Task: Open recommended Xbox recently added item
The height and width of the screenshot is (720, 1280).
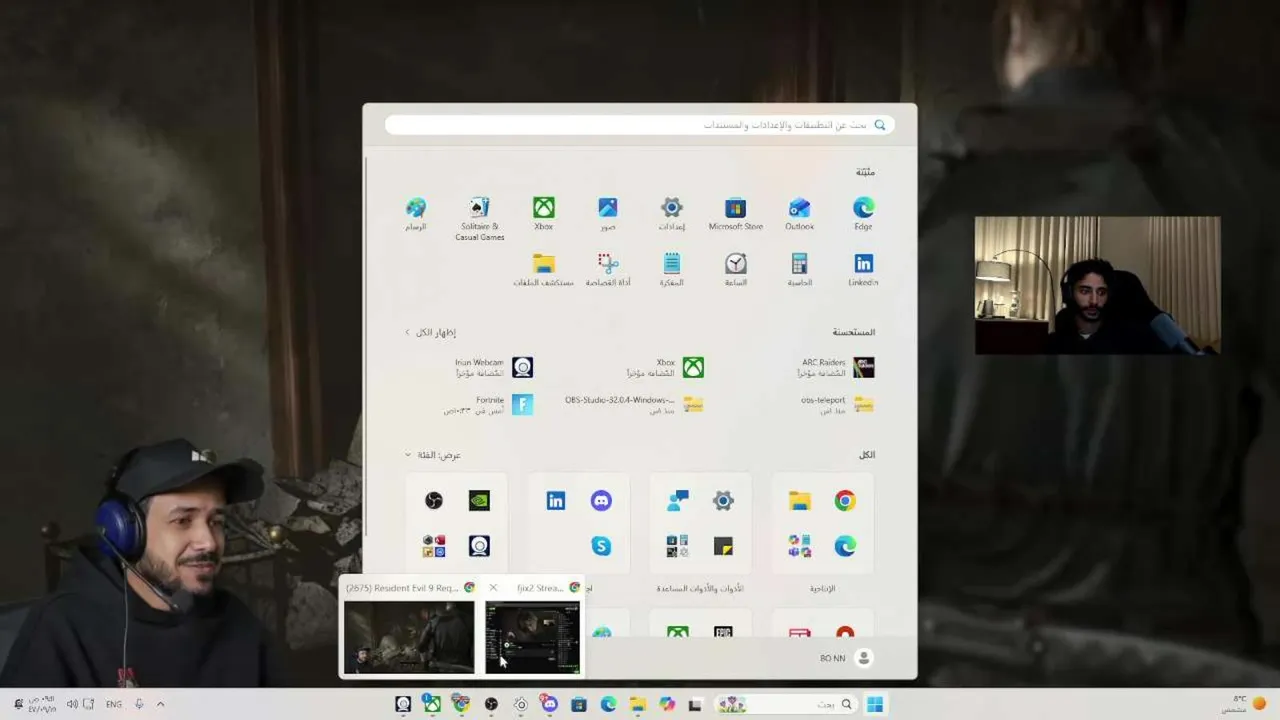Action: coord(665,367)
